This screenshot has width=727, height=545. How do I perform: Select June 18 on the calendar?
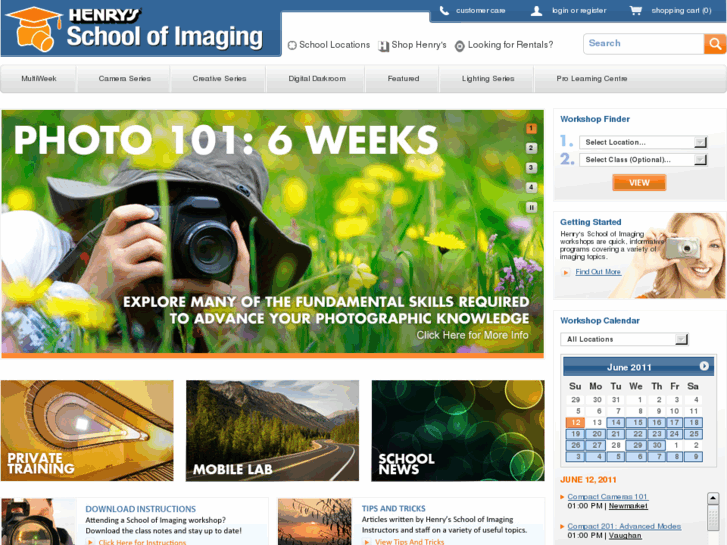(x=694, y=423)
